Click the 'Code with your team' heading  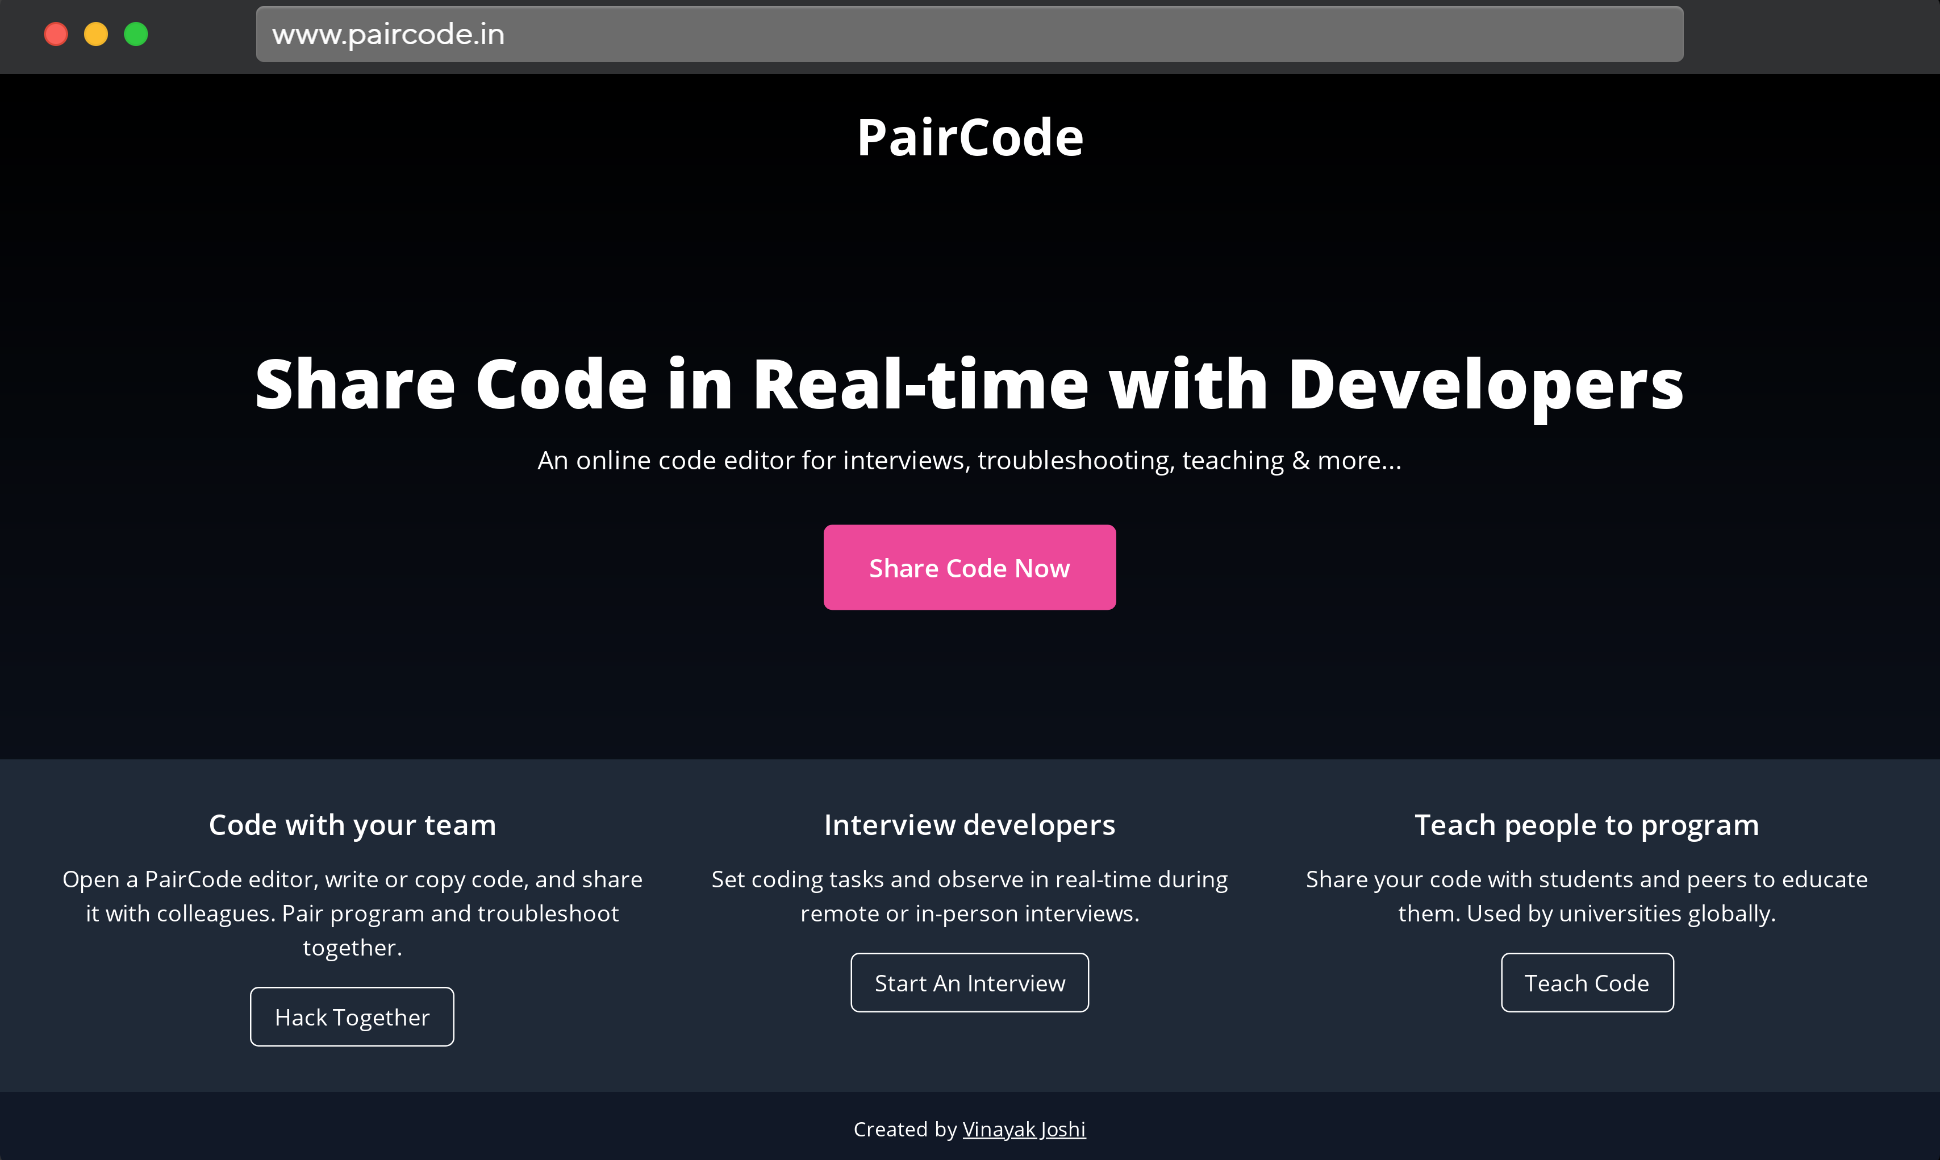pyautogui.click(x=352, y=825)
